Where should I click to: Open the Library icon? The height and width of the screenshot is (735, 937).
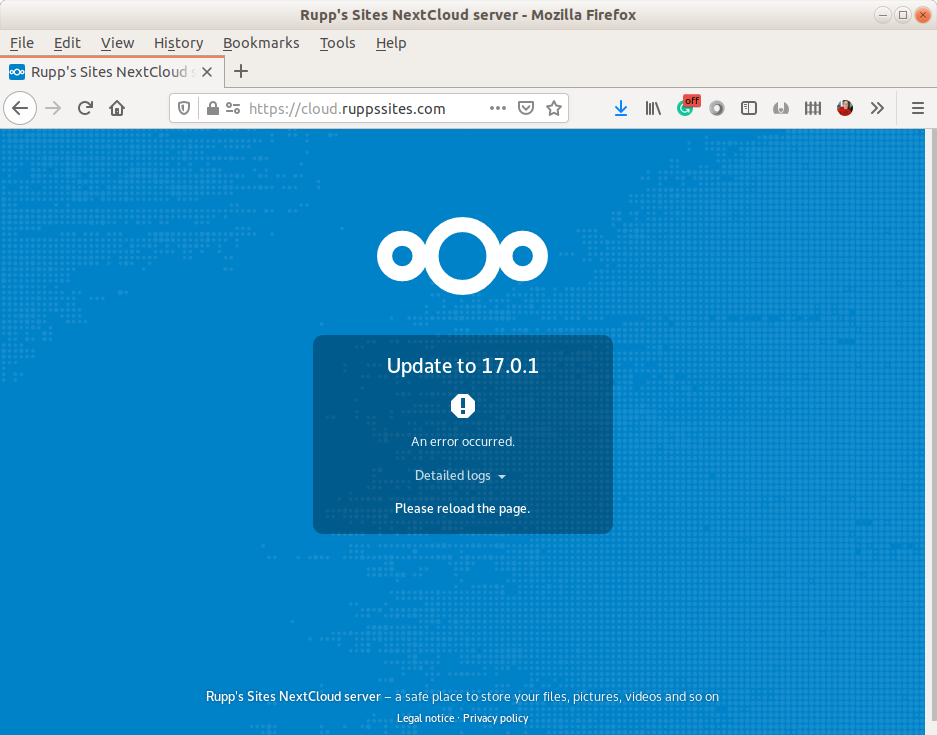pos(653,108)
